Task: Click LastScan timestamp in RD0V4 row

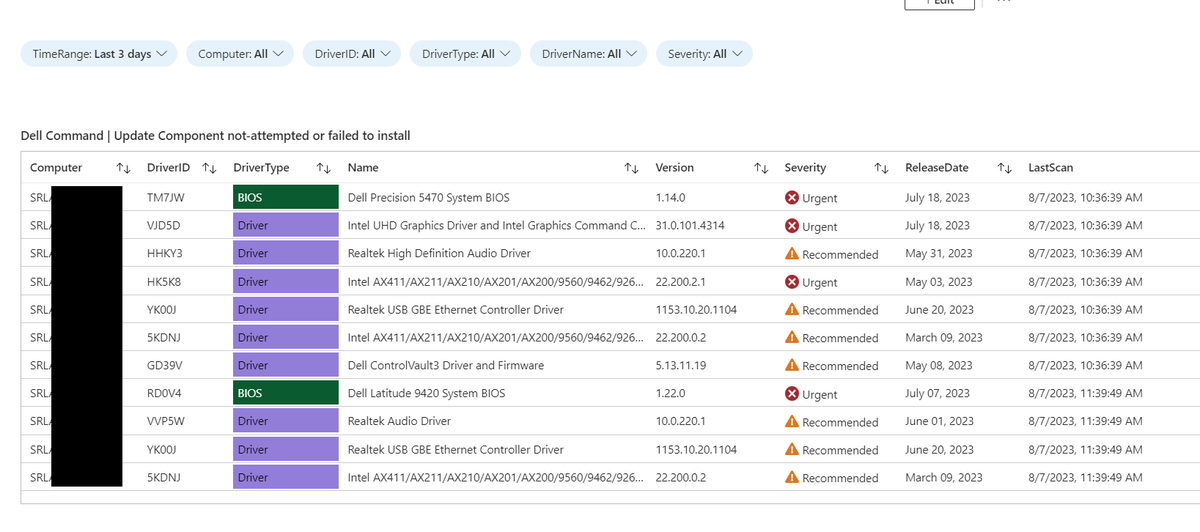Action: [1085, 394]
